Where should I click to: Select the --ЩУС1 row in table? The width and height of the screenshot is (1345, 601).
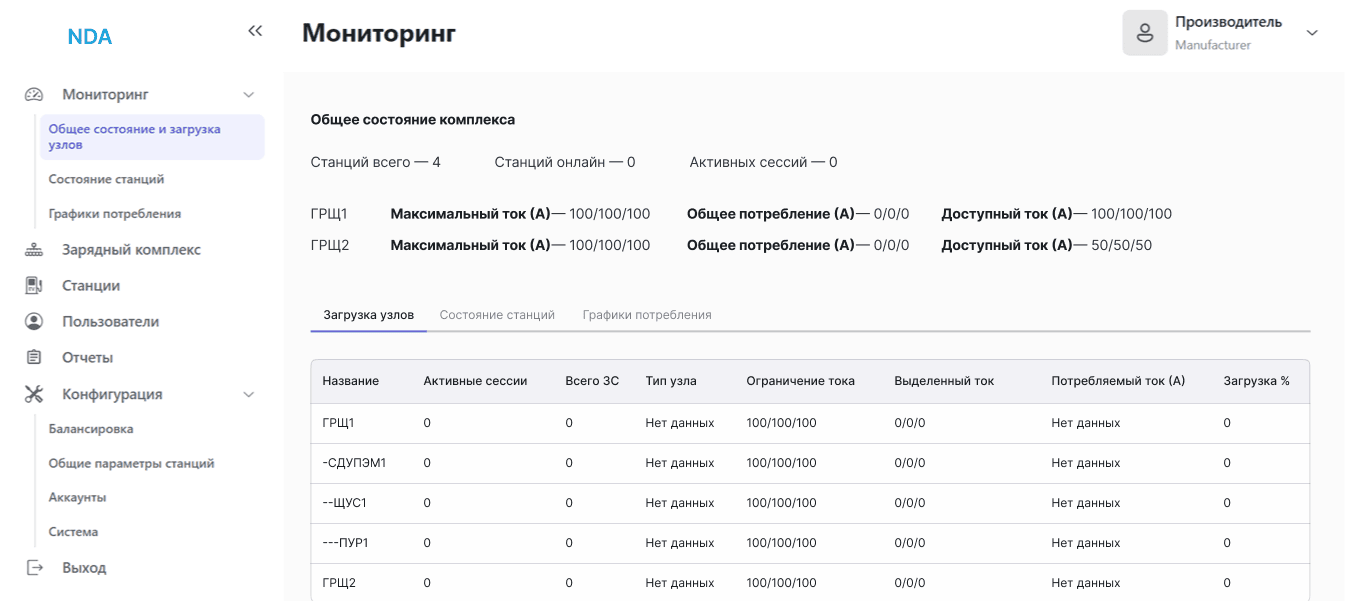pos(345,503)
